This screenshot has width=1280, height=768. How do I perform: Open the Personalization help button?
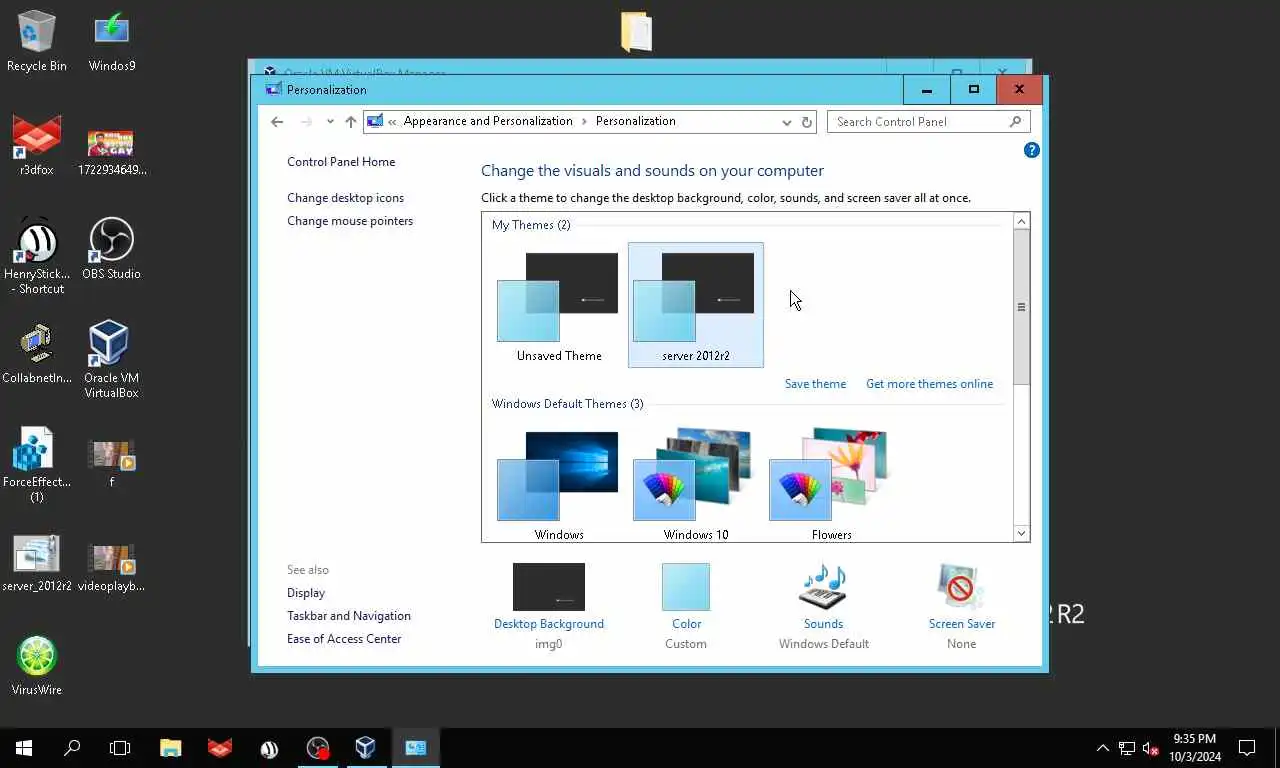[1032, 150]
